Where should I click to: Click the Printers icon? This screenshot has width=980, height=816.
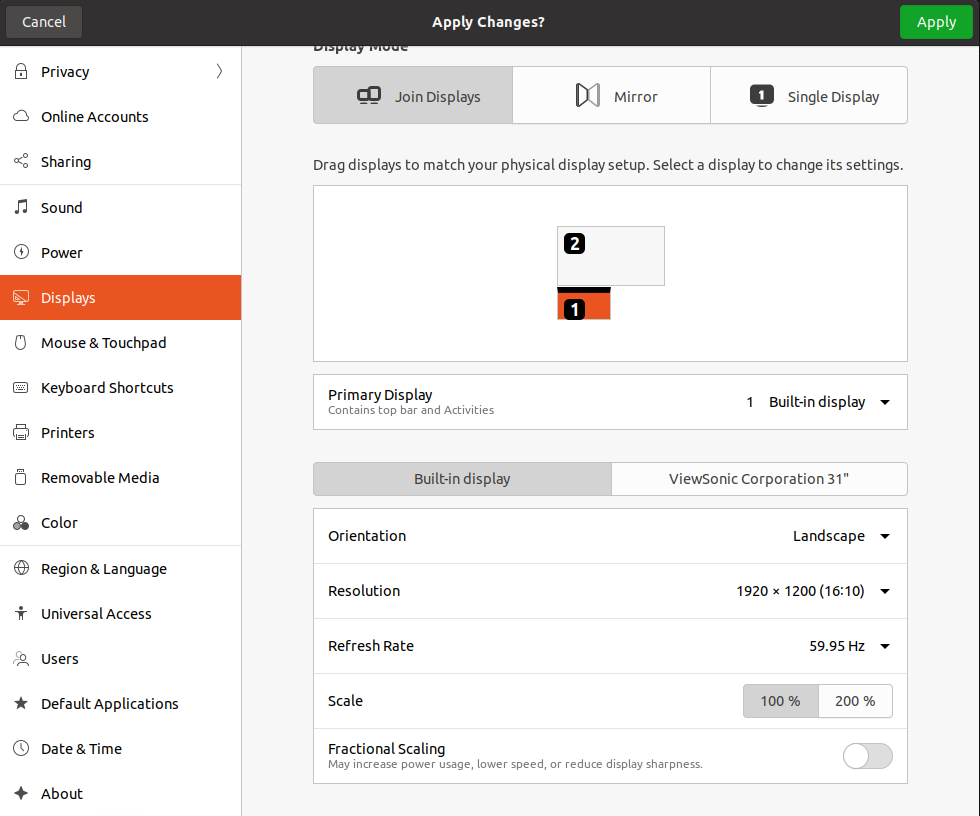[x=21, y=432]
